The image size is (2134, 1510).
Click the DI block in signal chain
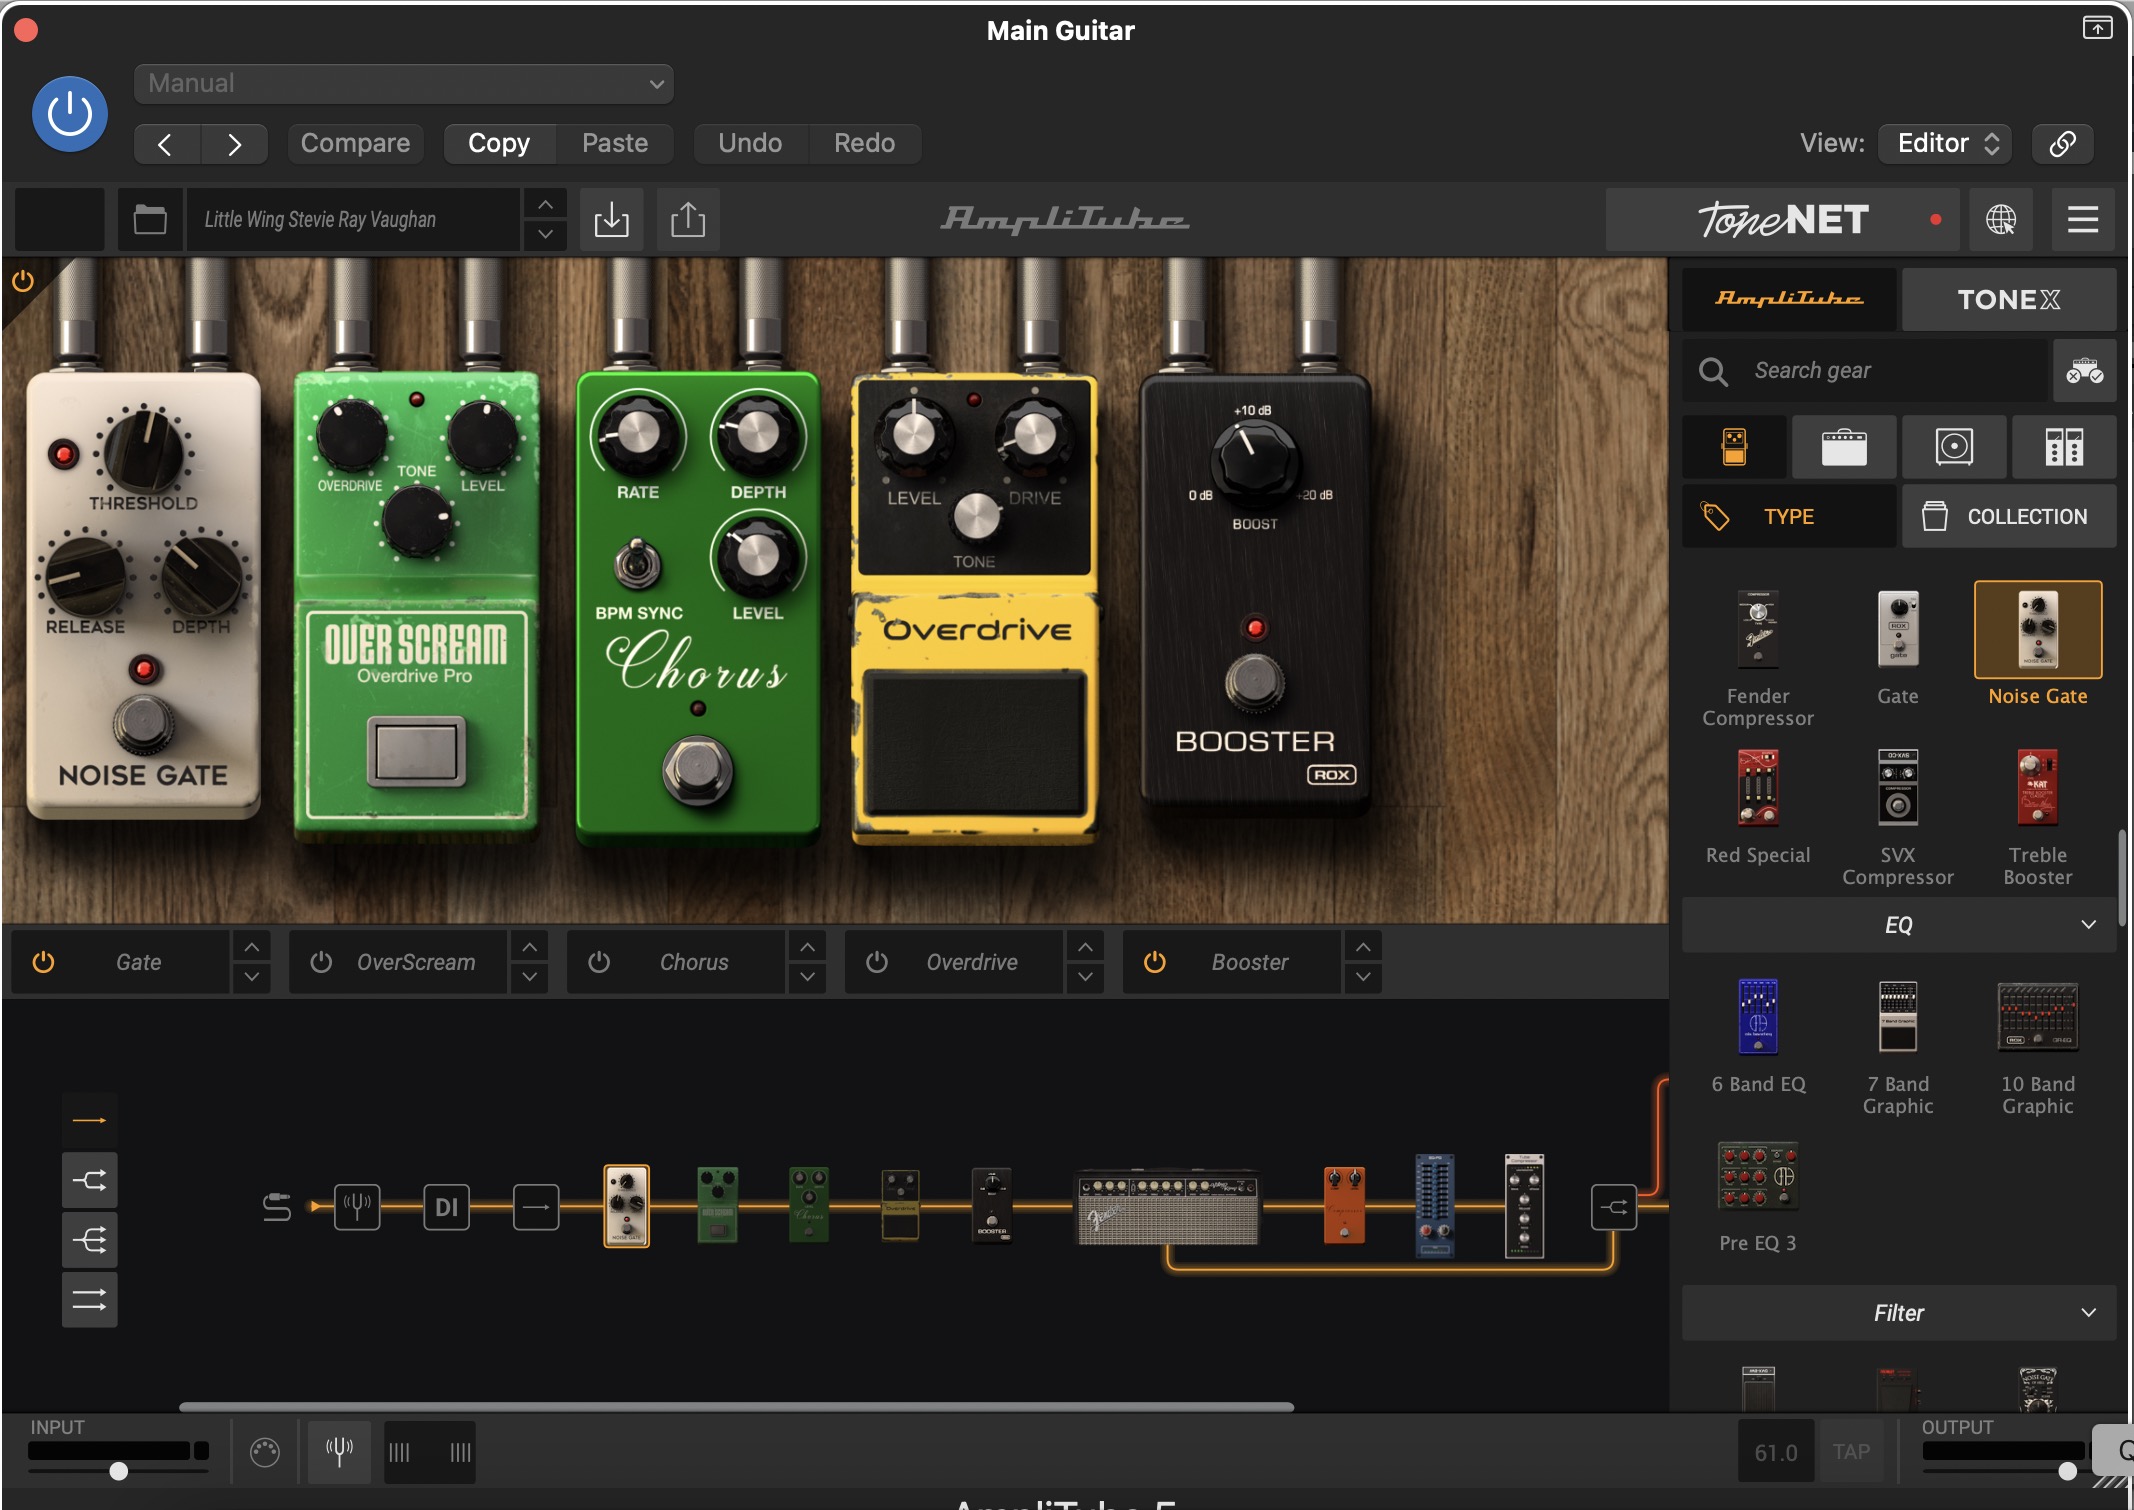click(446, 1207)
